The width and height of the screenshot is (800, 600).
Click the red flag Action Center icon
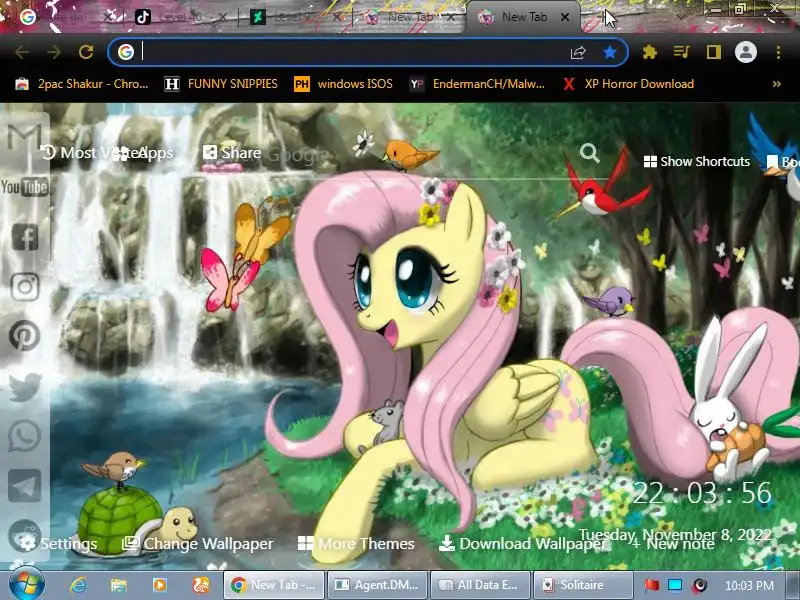(x=651, y=585)
